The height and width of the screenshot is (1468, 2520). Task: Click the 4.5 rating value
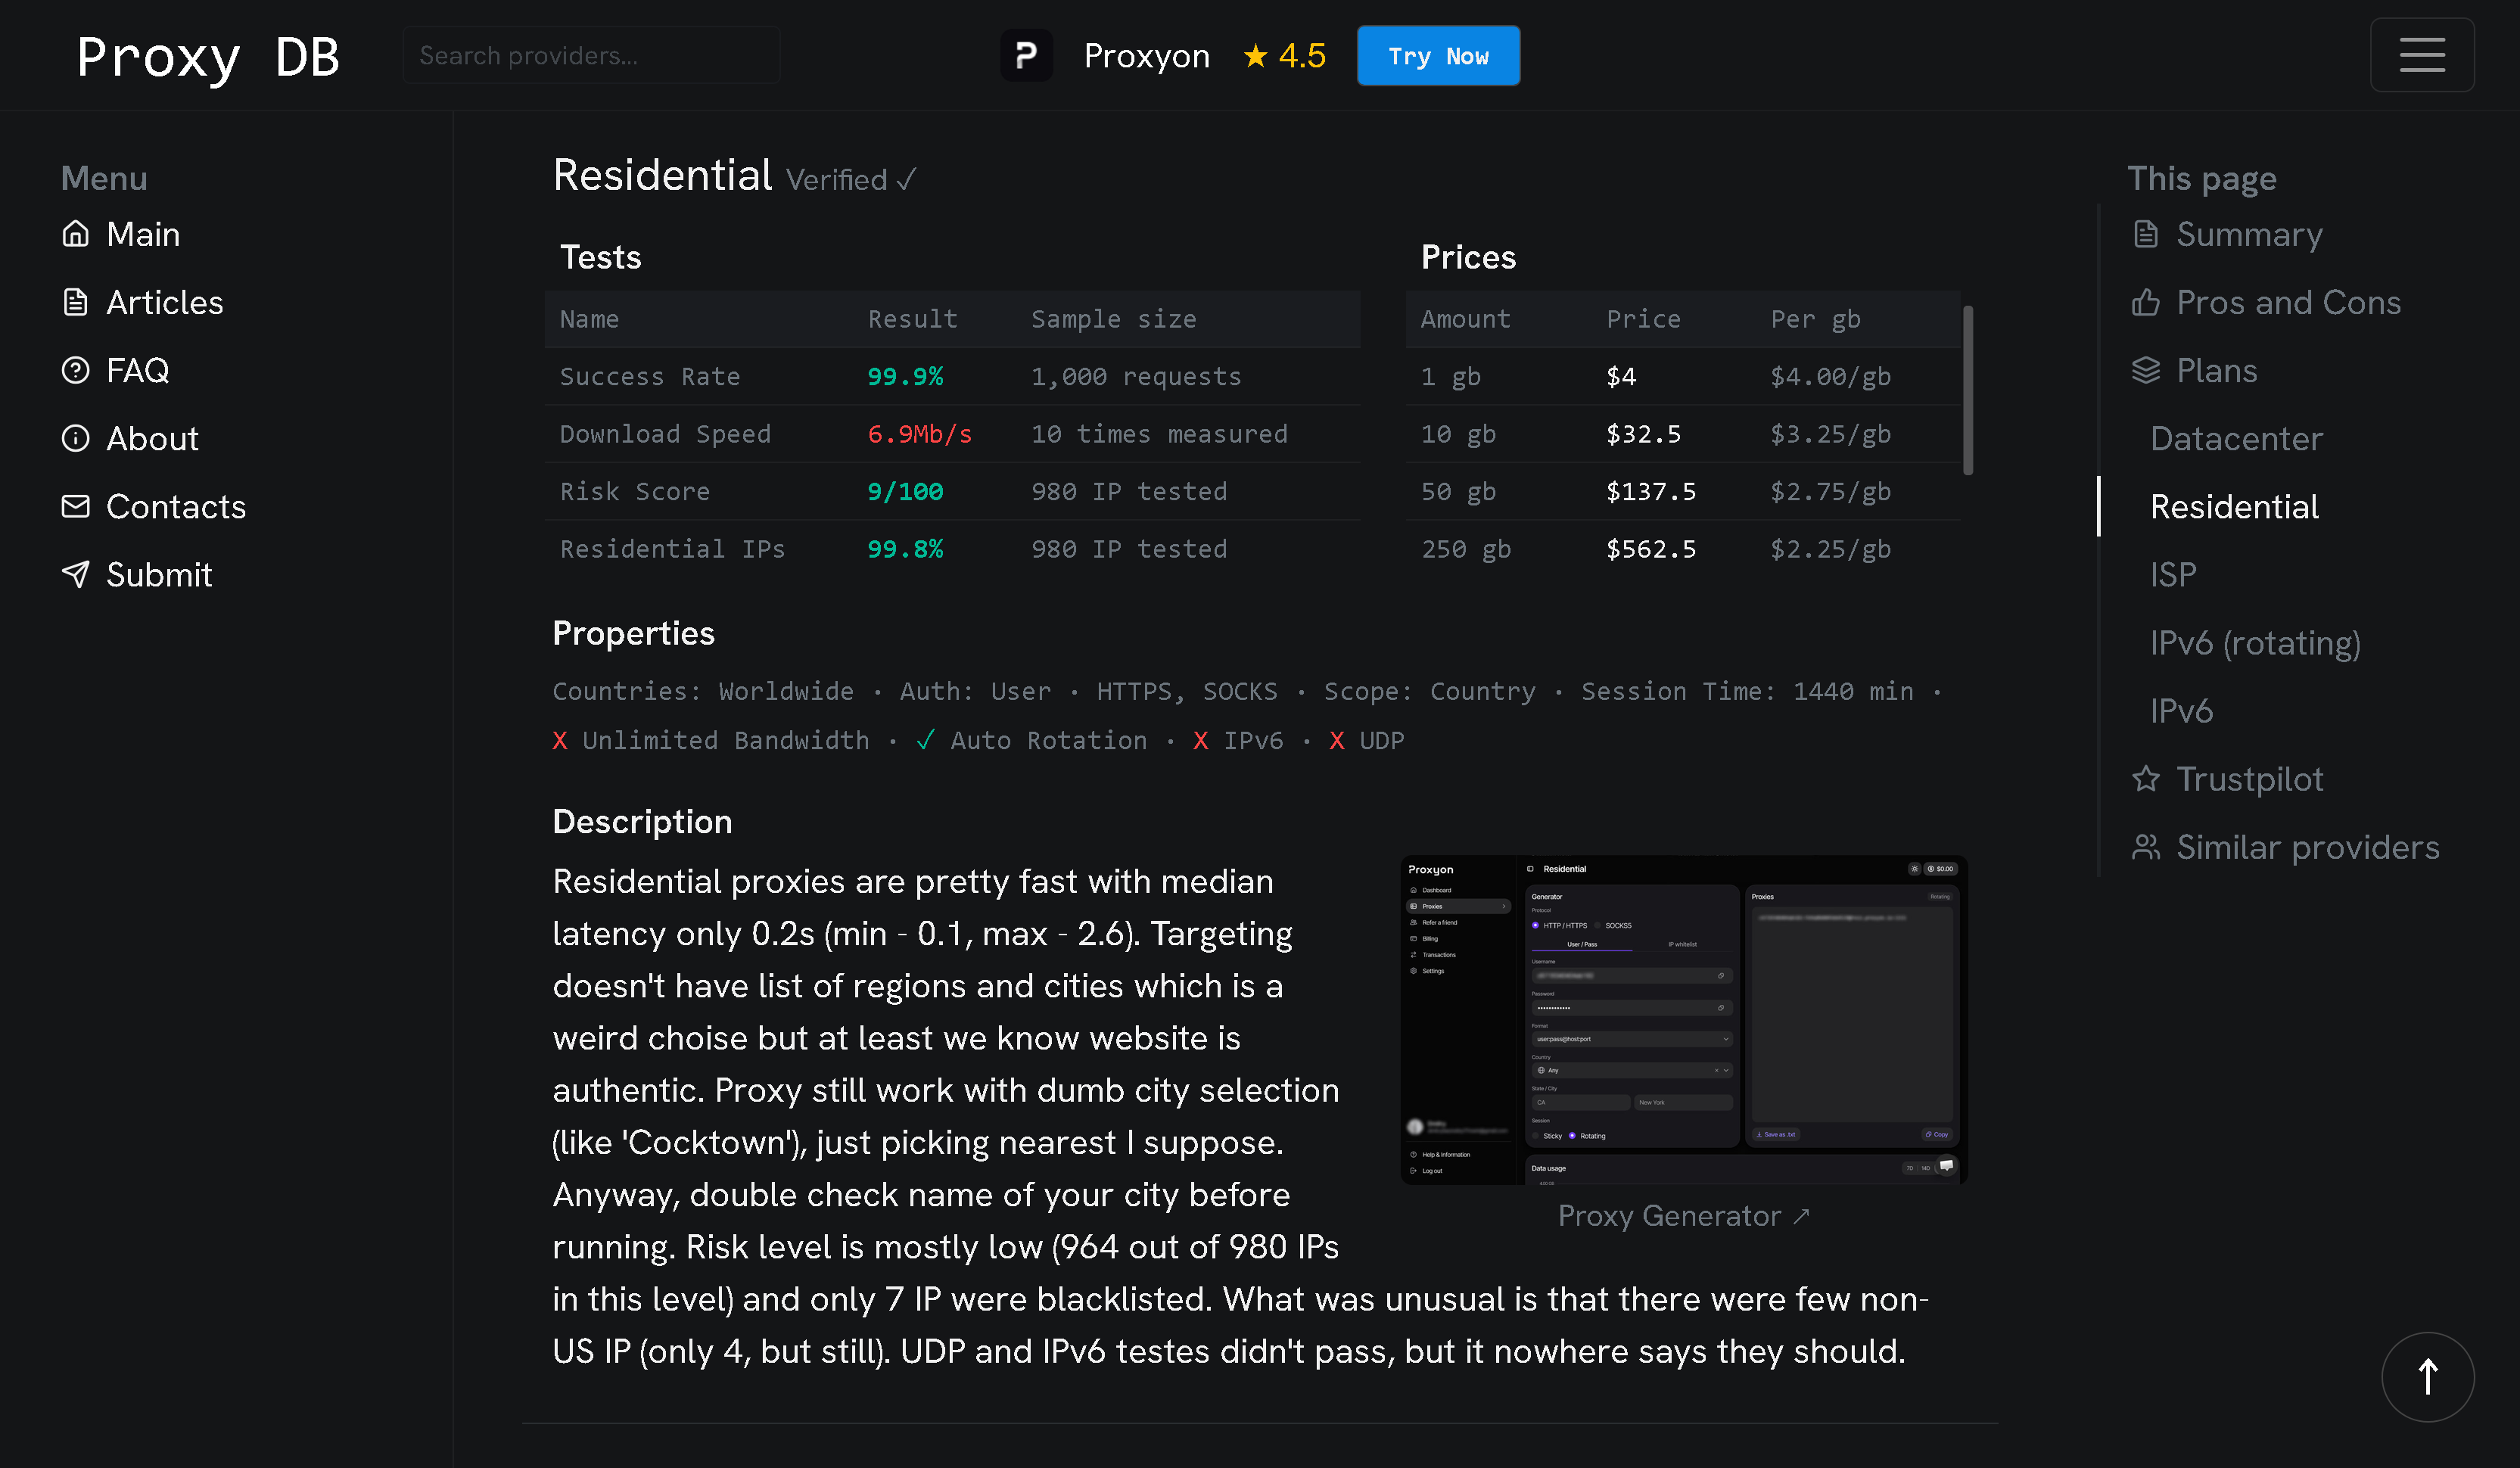click(1302, 56)
